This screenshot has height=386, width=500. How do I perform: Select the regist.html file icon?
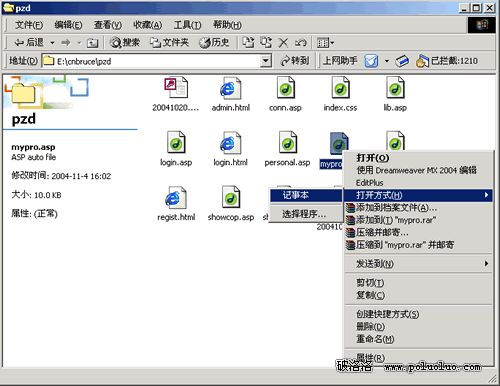[x=176, y=198]
